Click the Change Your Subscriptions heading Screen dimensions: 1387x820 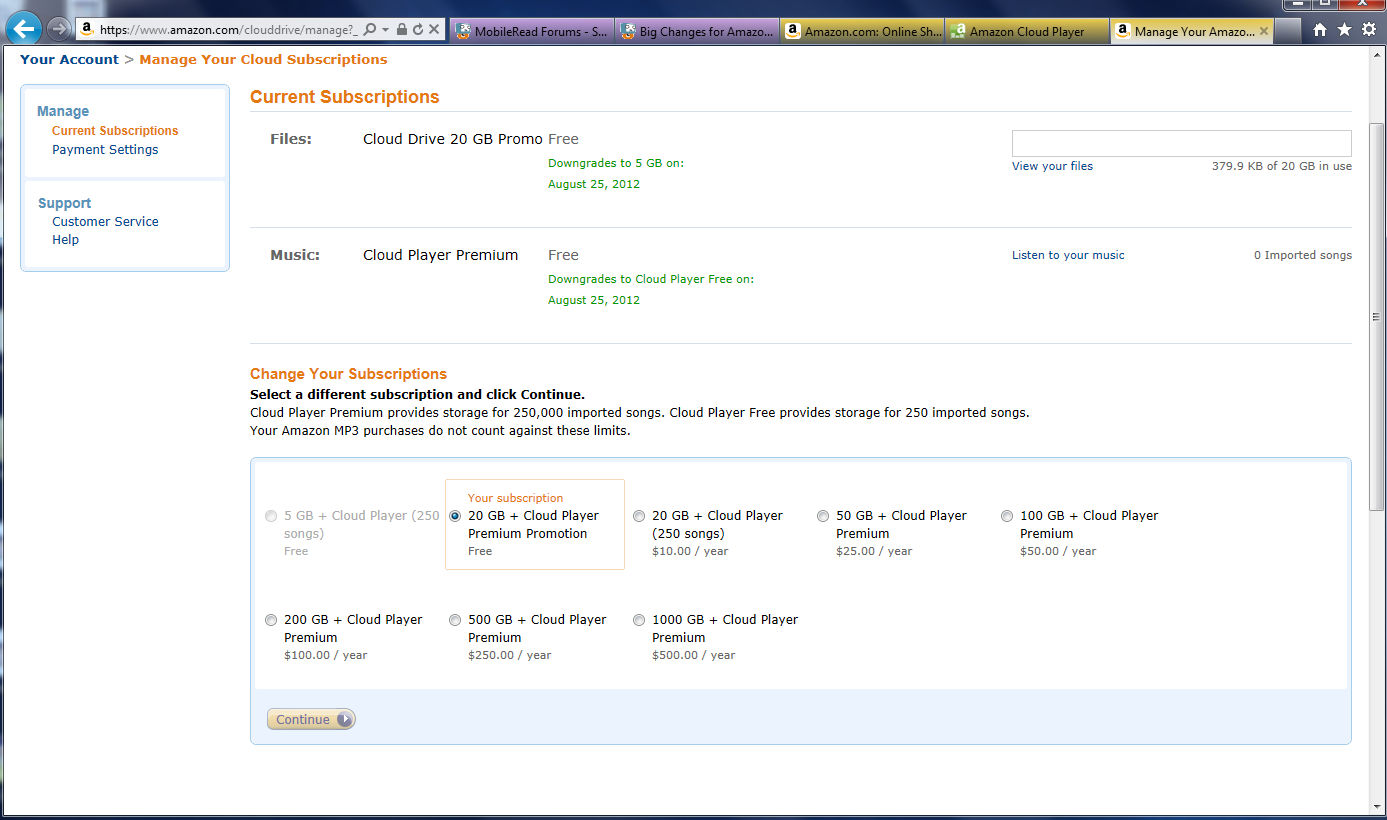348,374
